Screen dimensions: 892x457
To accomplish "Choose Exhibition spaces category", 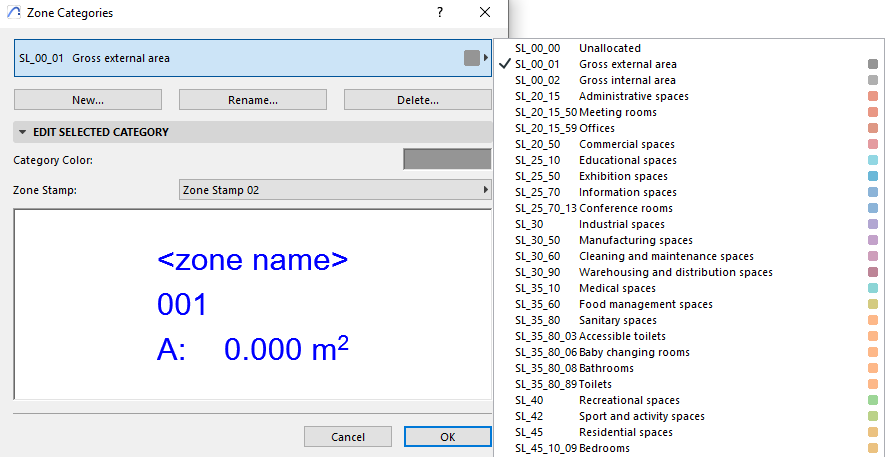I will pos(689,176).
